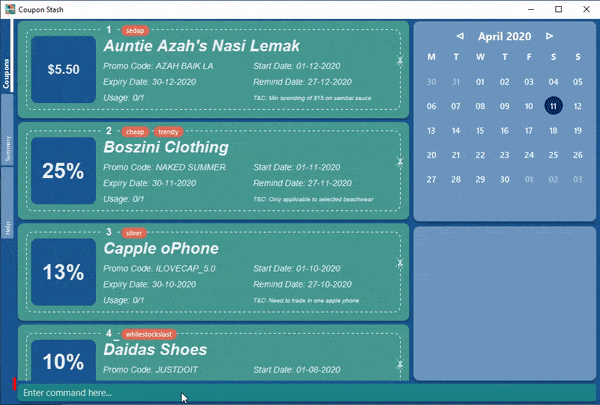Screen dimensions: 600x405
Task: Click 'Start Date: 01-11-2020' text
Action: (297, 167)
